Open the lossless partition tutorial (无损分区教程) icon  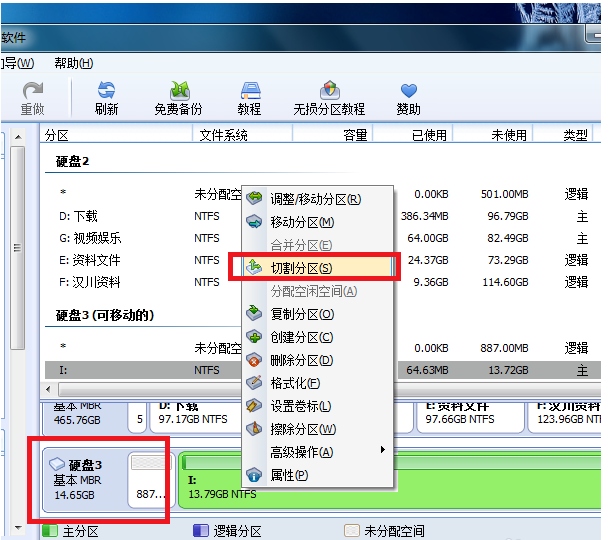pos(330,90)
